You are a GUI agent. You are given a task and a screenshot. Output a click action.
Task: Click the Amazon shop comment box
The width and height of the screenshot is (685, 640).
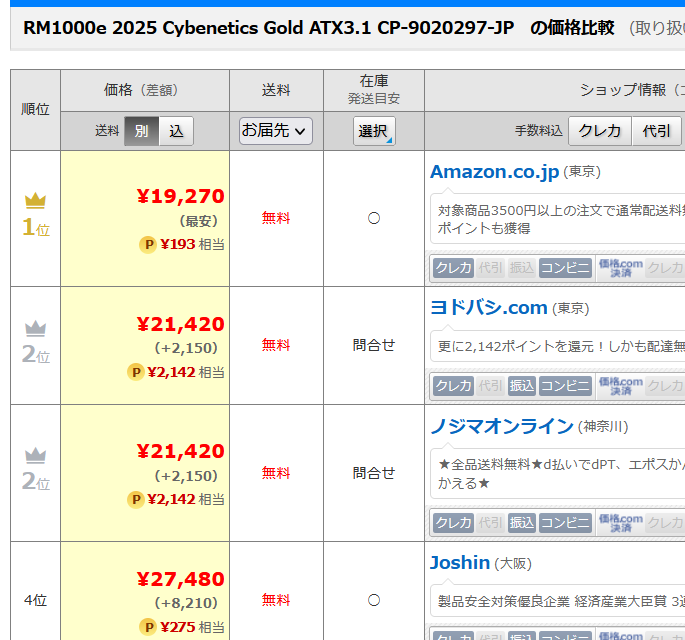pos(557,218)
